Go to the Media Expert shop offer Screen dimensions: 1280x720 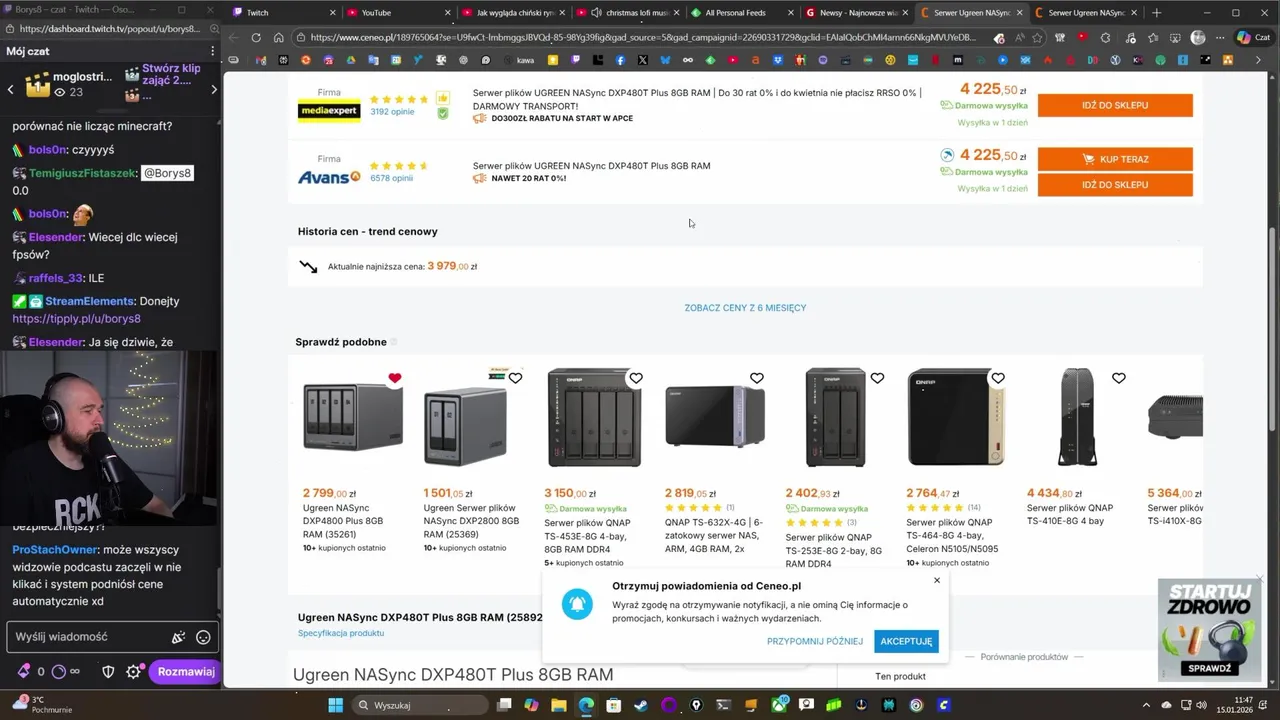point(1115,105)
